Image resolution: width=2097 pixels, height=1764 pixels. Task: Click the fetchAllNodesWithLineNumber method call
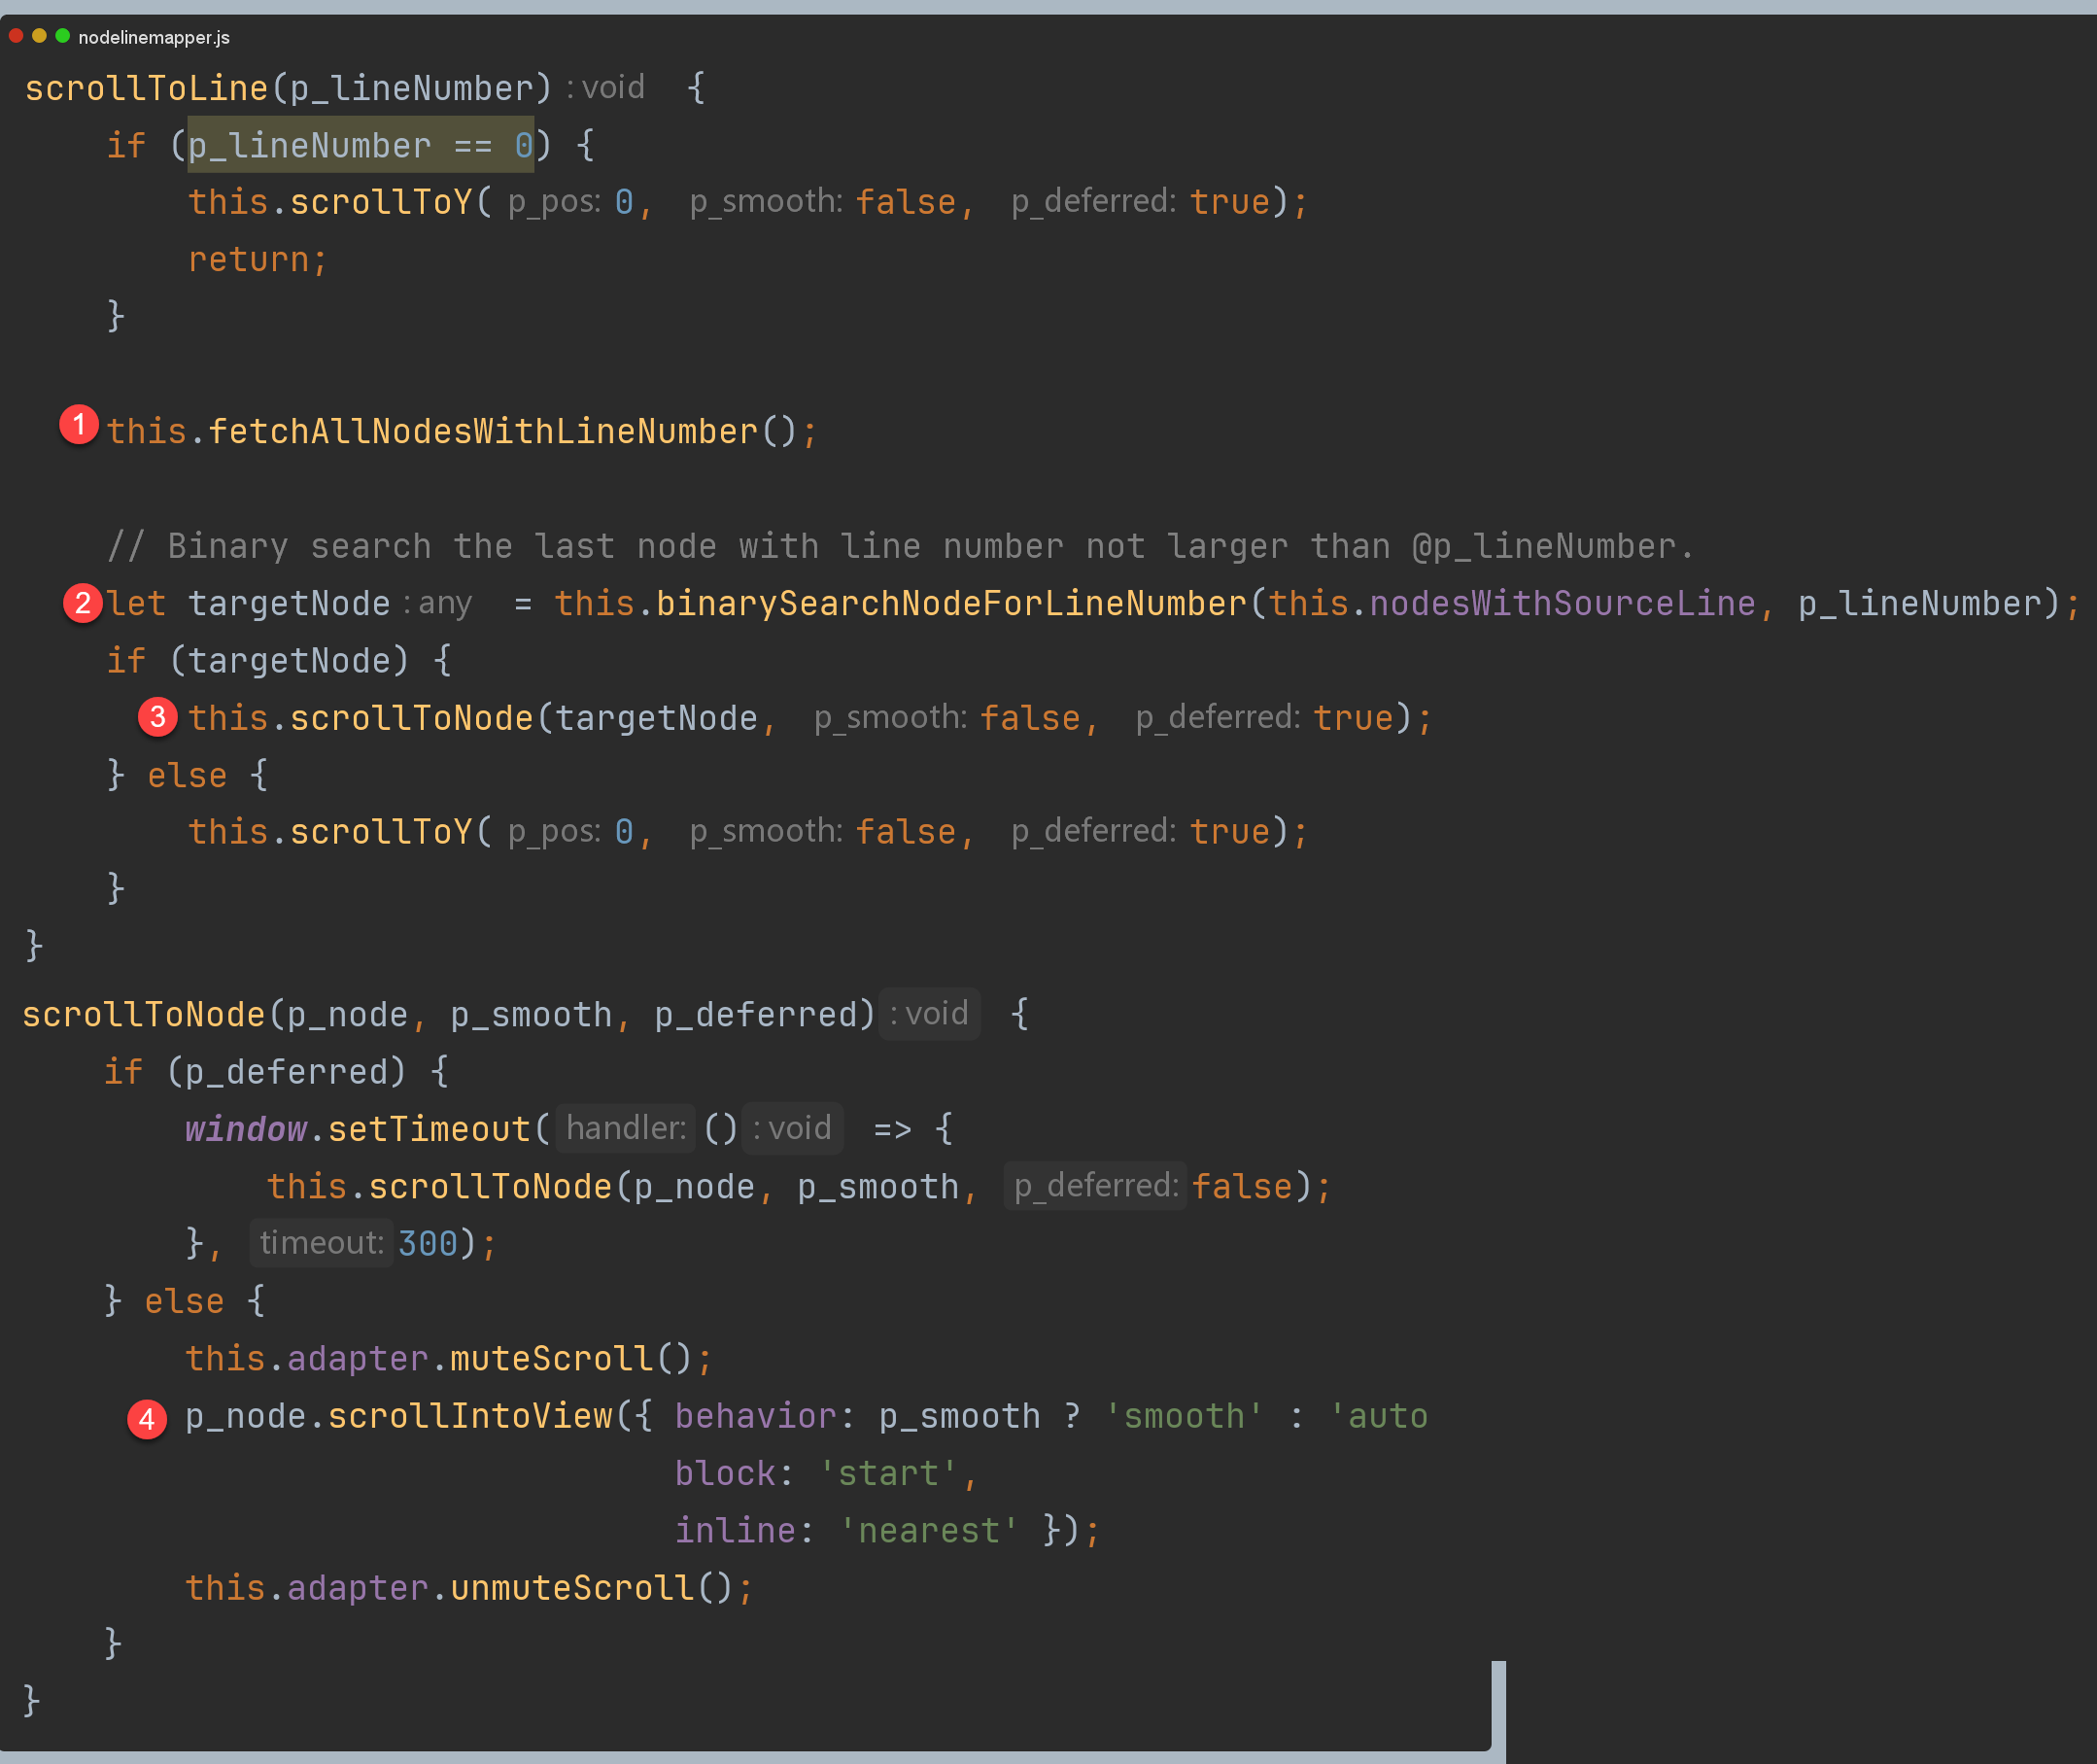pyautogui.click(x=482, y=432)
